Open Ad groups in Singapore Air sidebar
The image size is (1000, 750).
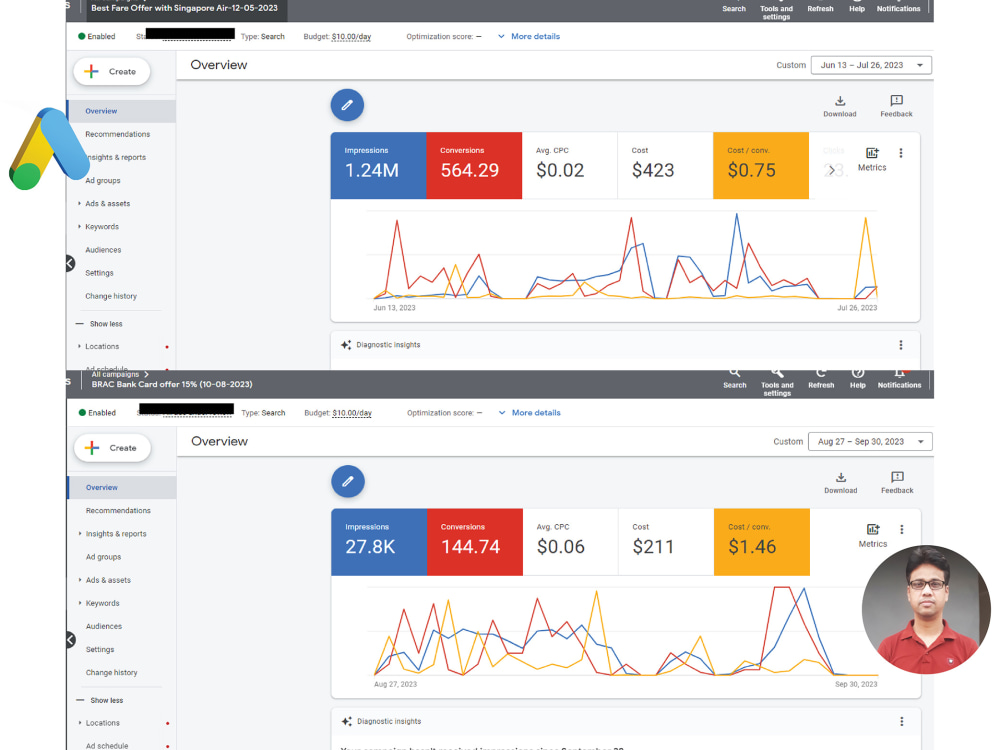(103, 180)
